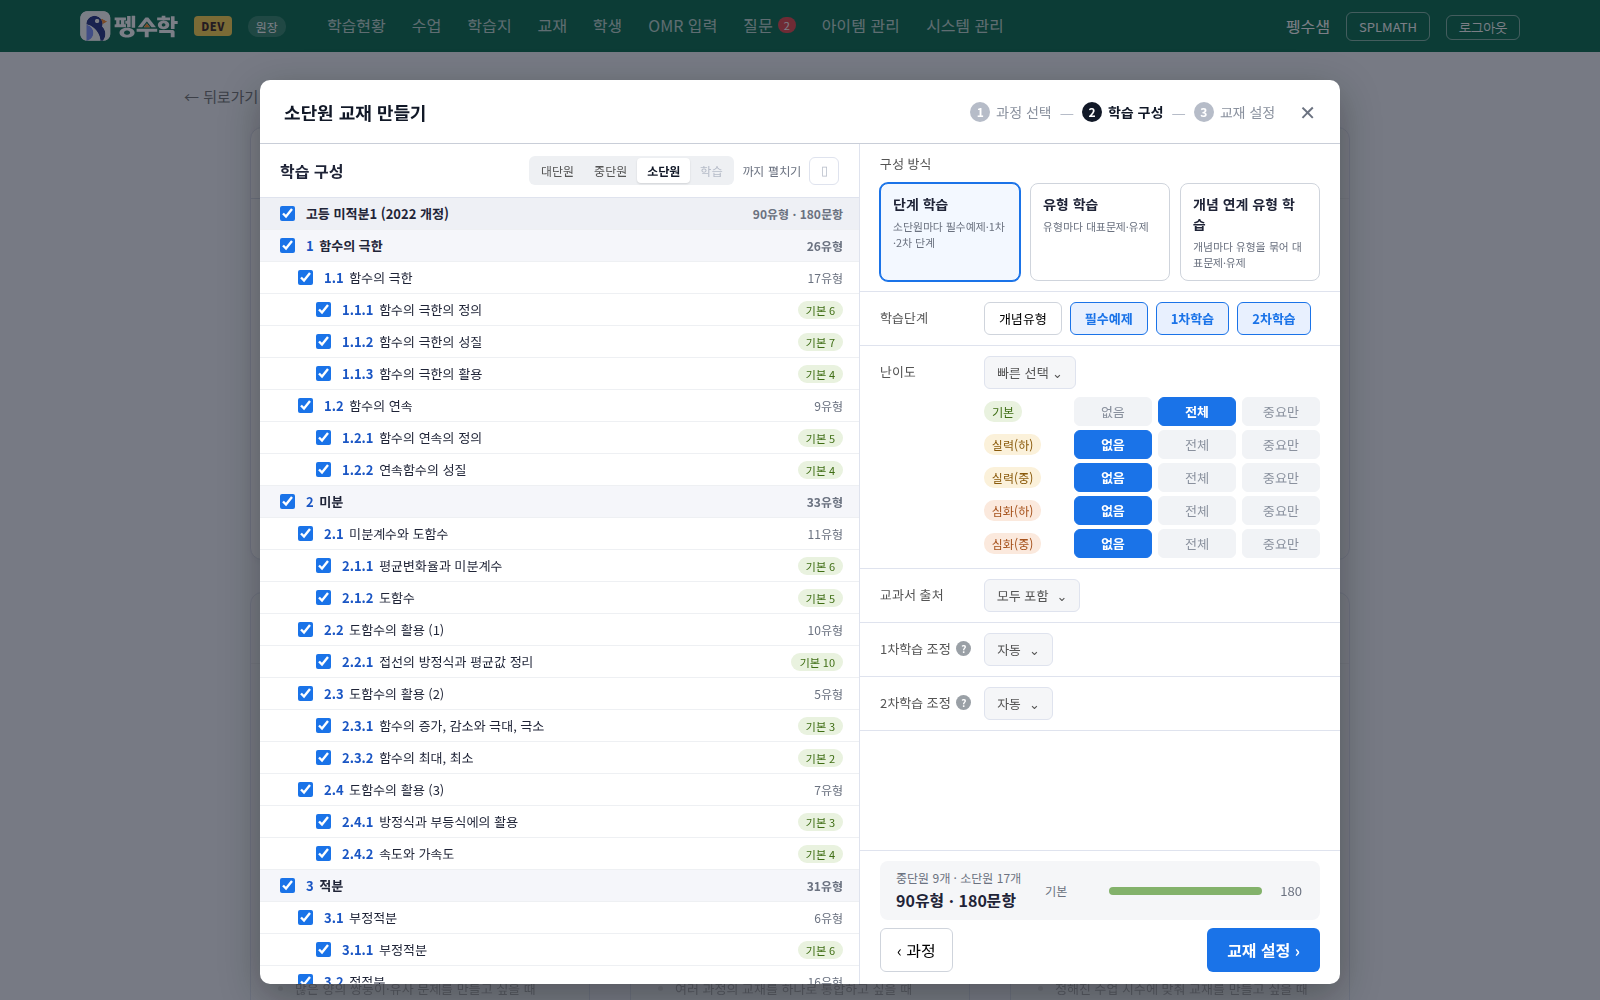This screenshot has width=1600, height=1000.
Task: Switch tree depth to 대단원
Action: click(557, 171)
